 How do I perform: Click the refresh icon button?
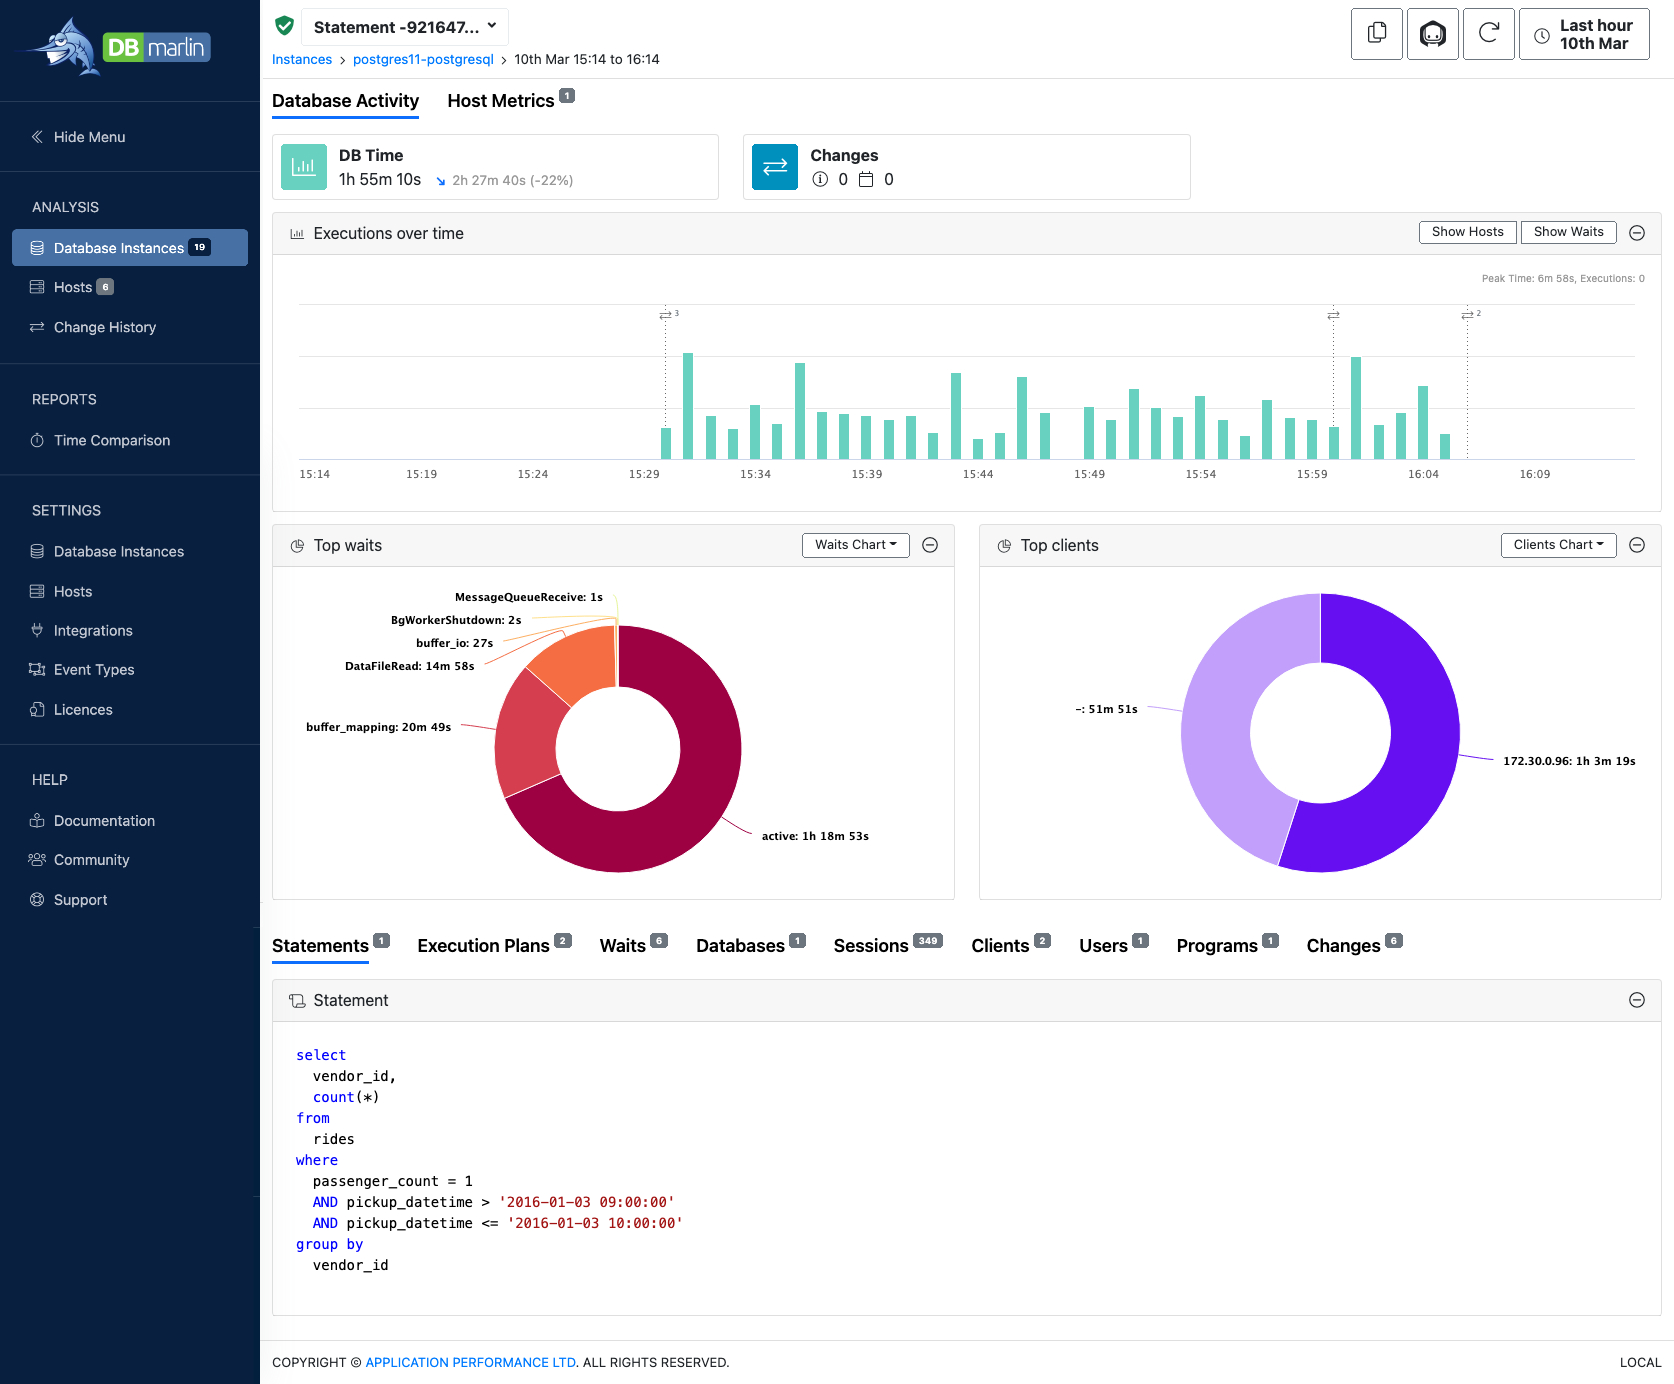pyautogui.click(x=1488, y=34)
